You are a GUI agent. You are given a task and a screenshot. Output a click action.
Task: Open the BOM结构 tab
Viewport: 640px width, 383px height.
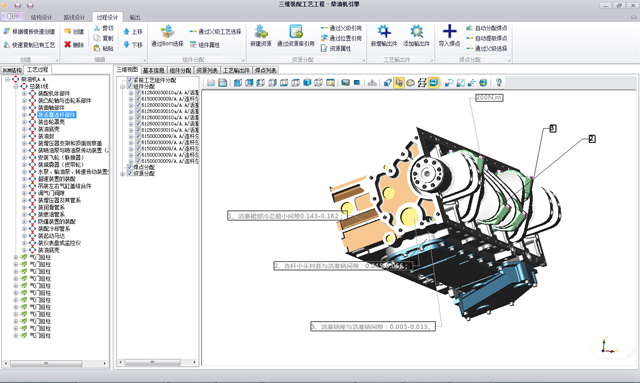point(12,70)
